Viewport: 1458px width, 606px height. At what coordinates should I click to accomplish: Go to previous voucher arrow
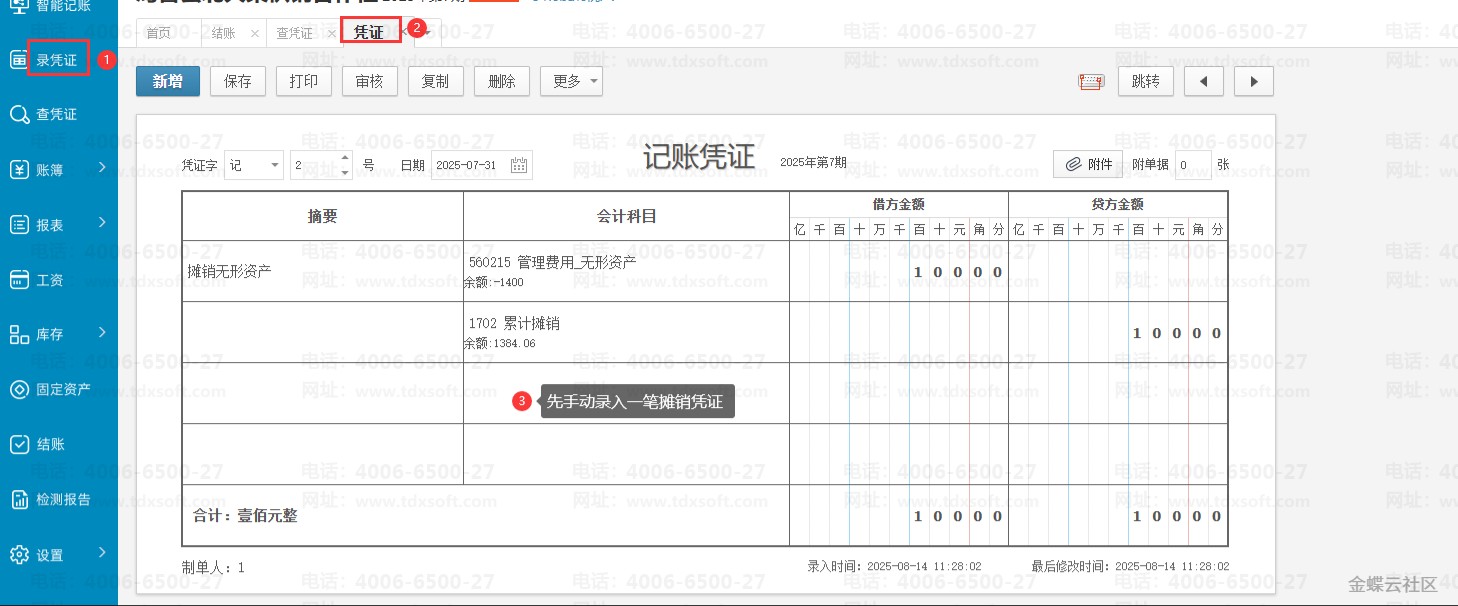pyautogui.click(x=1203, y=82)
